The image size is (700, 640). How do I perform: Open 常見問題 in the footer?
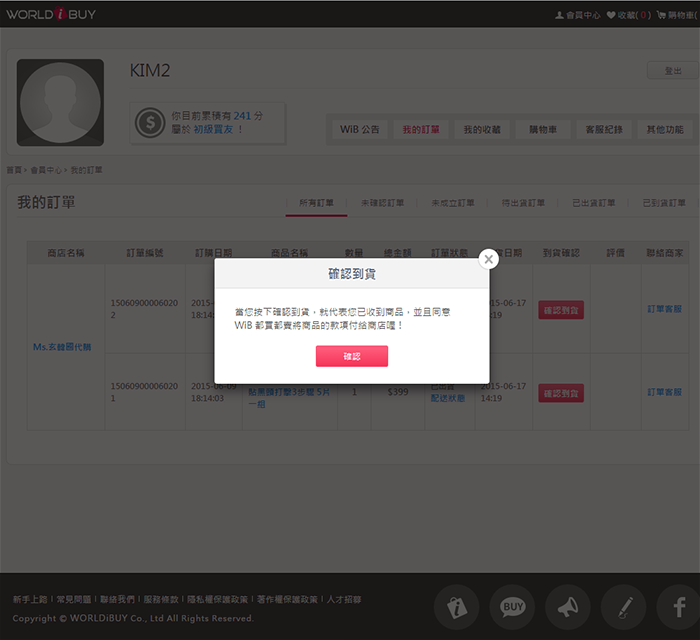tap(74, 599)
